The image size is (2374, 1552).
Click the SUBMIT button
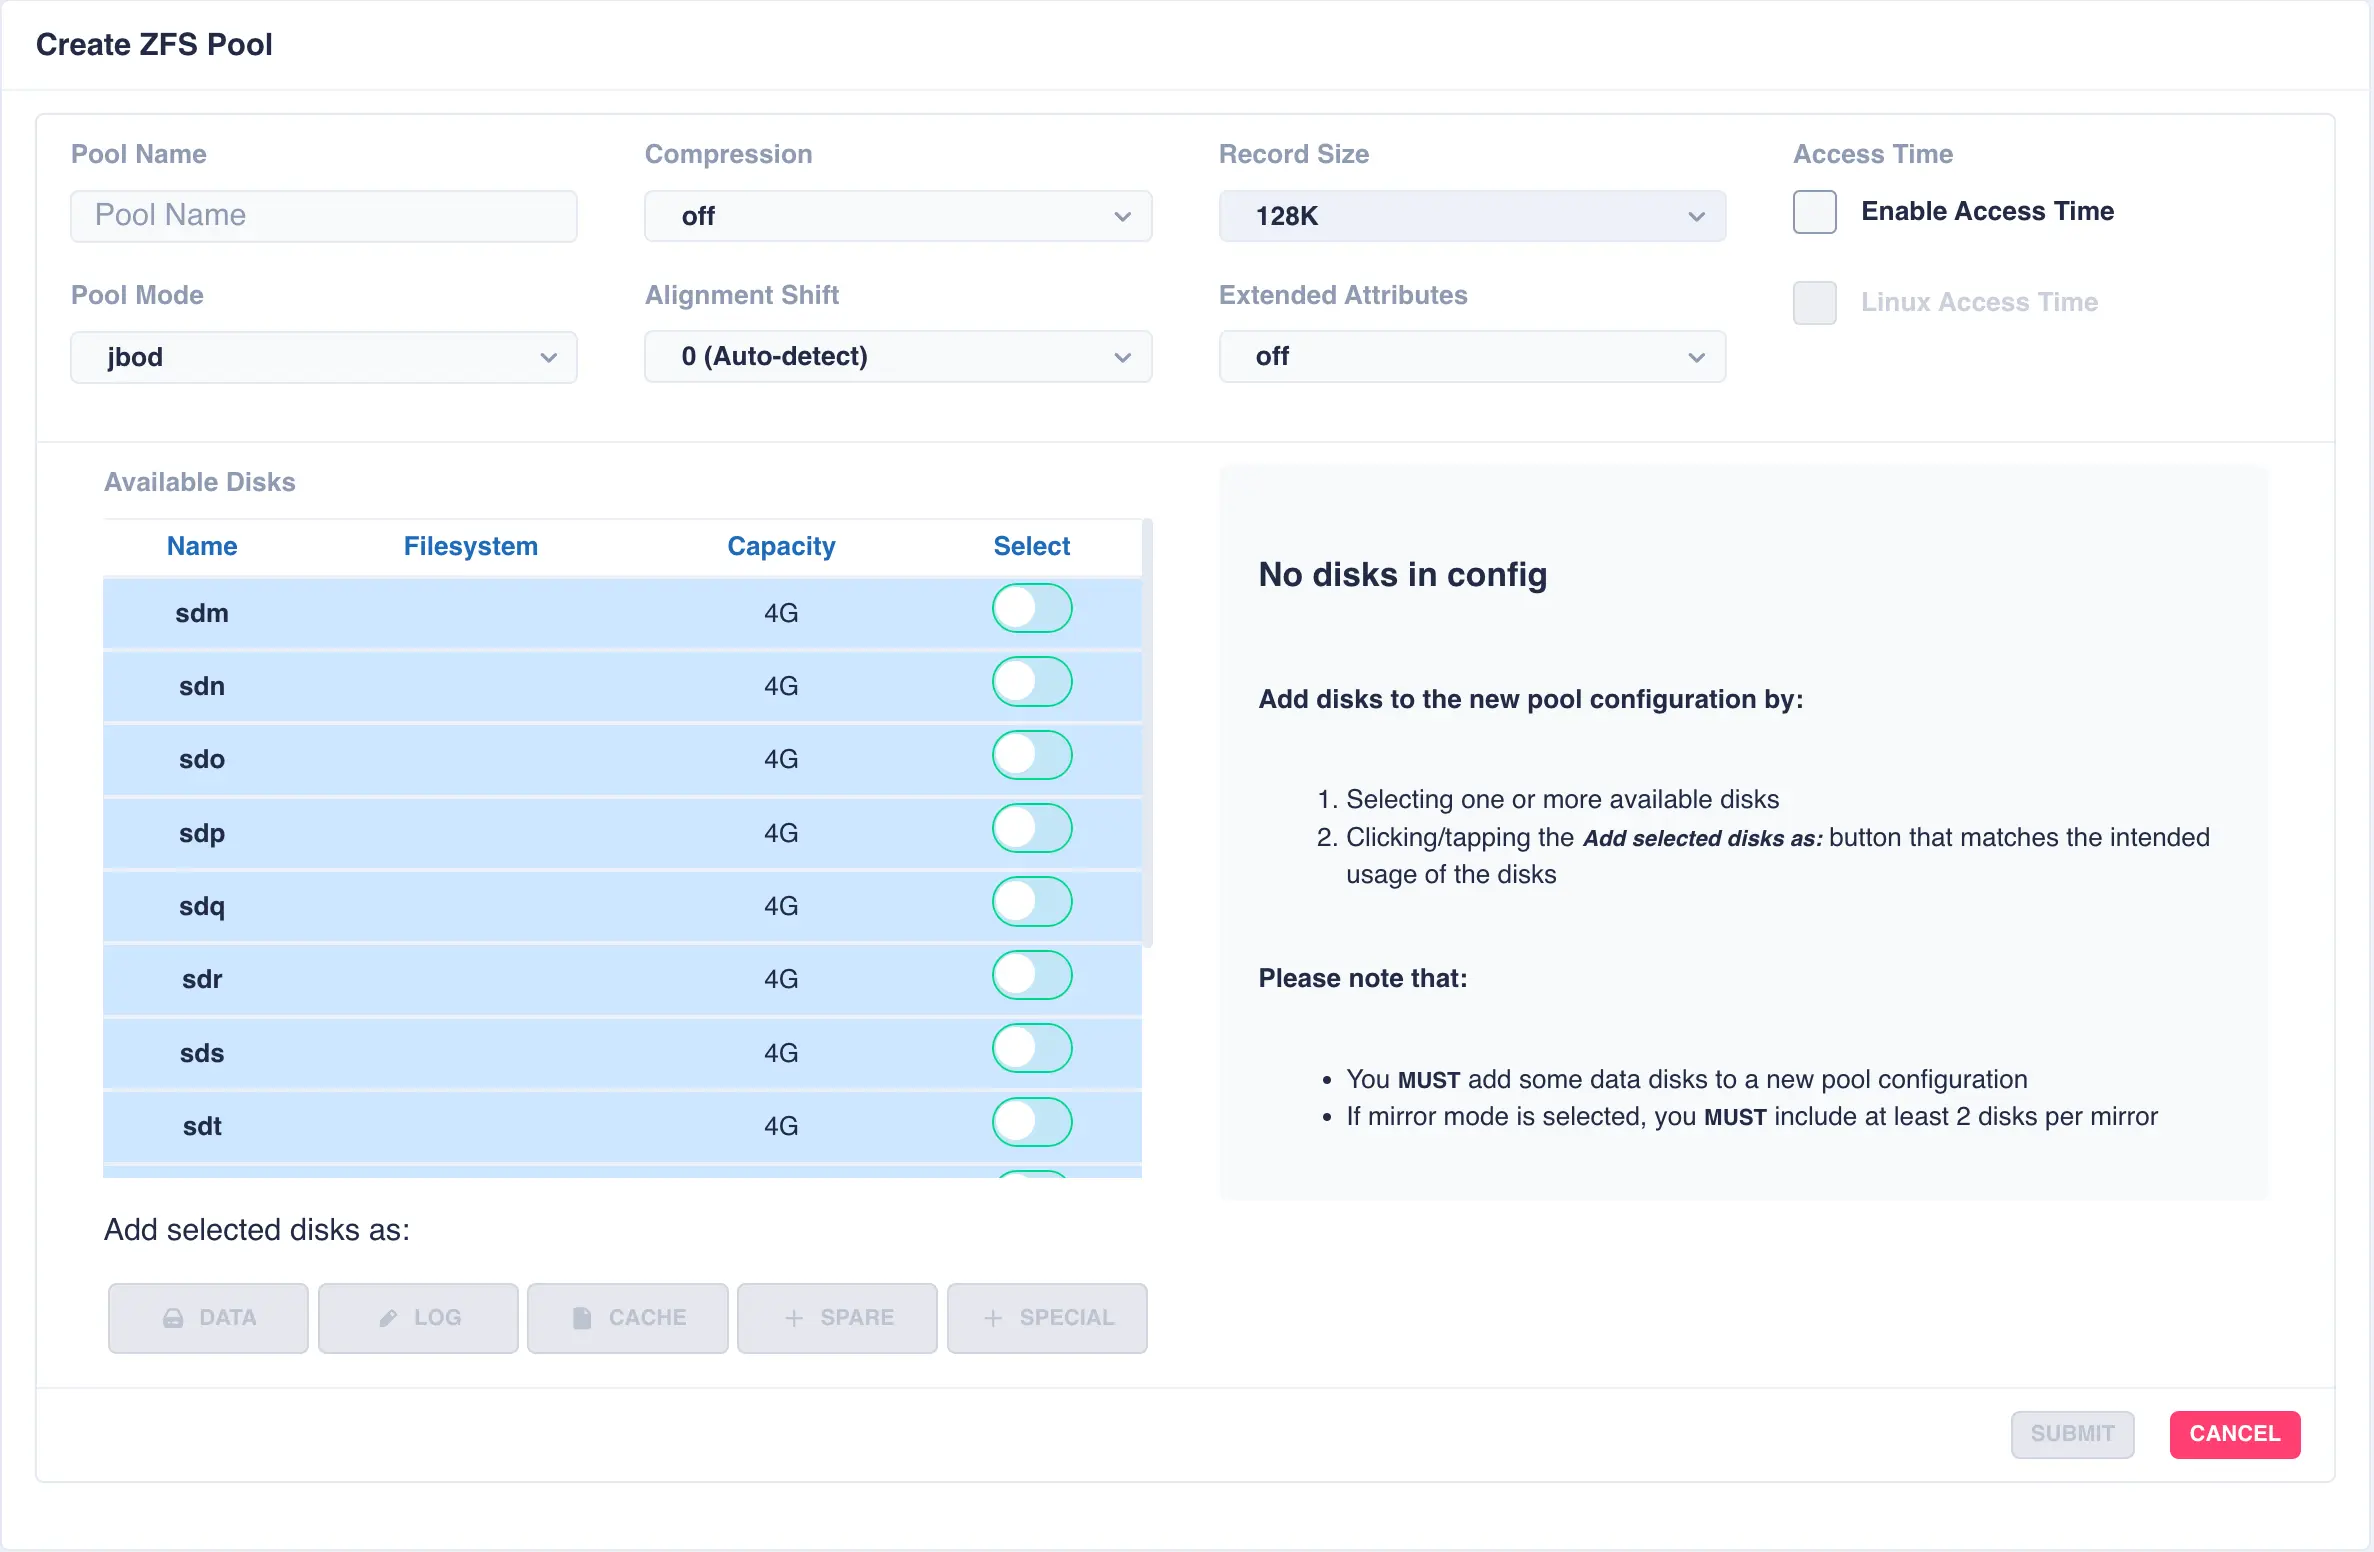tap(2071, 1434)
